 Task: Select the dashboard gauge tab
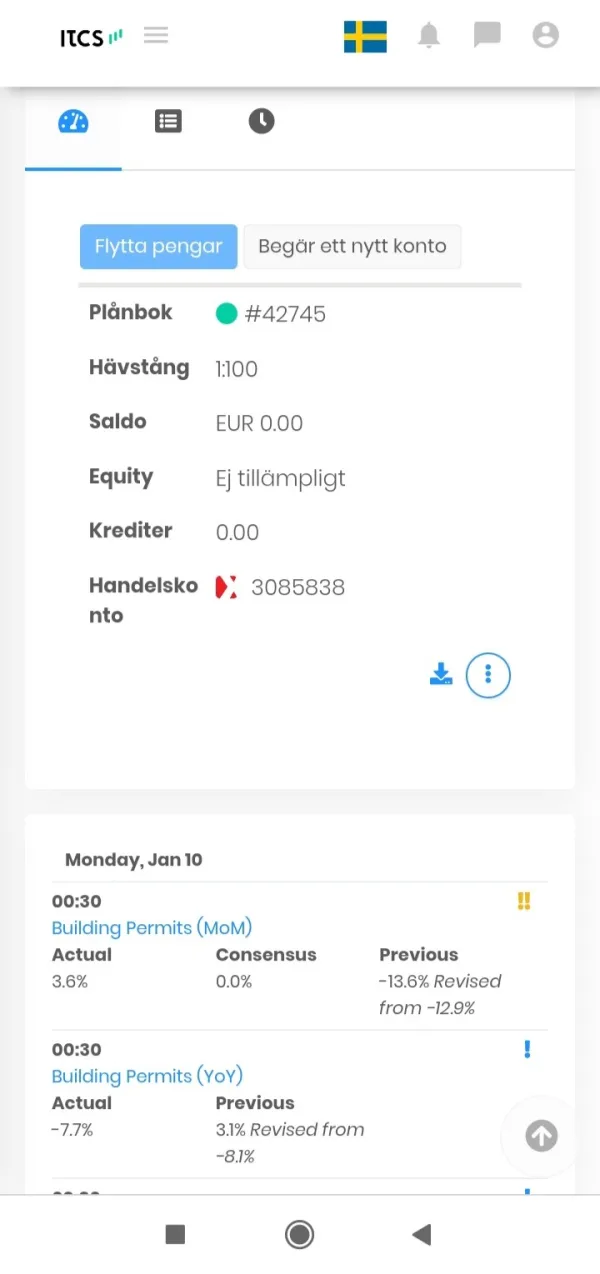[73, 122]
